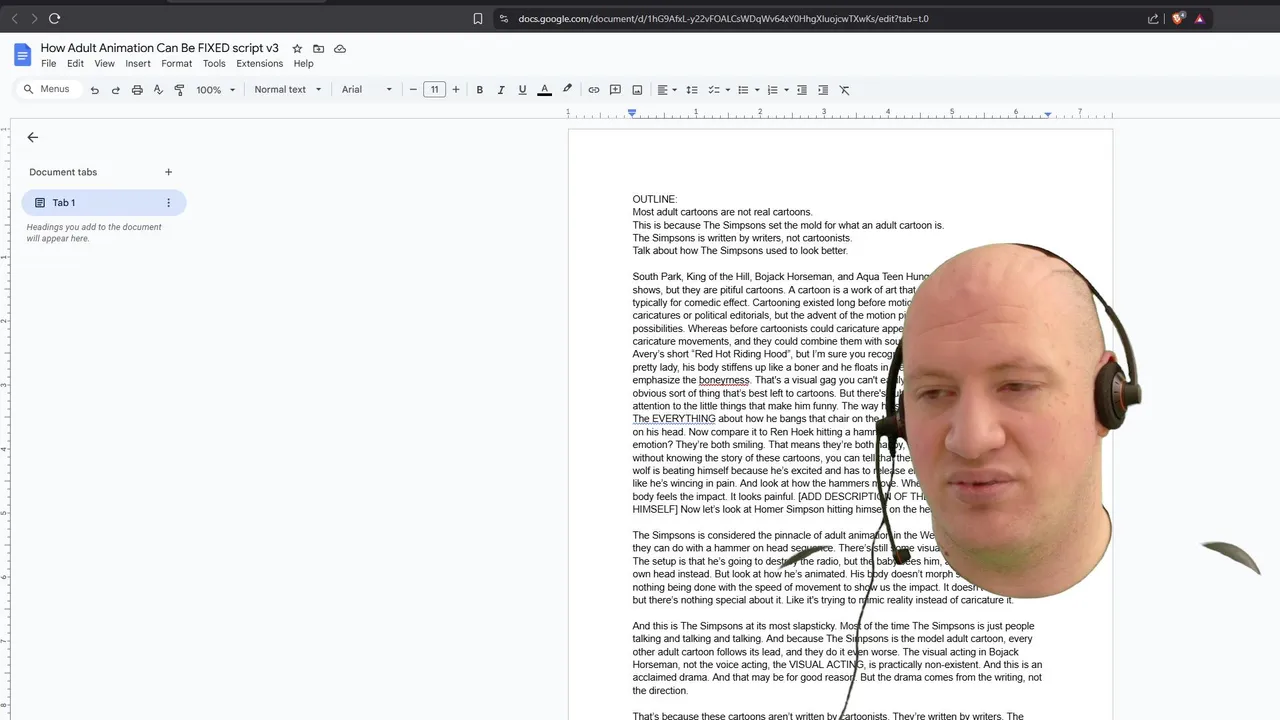Open text alignment options
The height and width of the screenshot is (720, 1280).
(666, 90)
